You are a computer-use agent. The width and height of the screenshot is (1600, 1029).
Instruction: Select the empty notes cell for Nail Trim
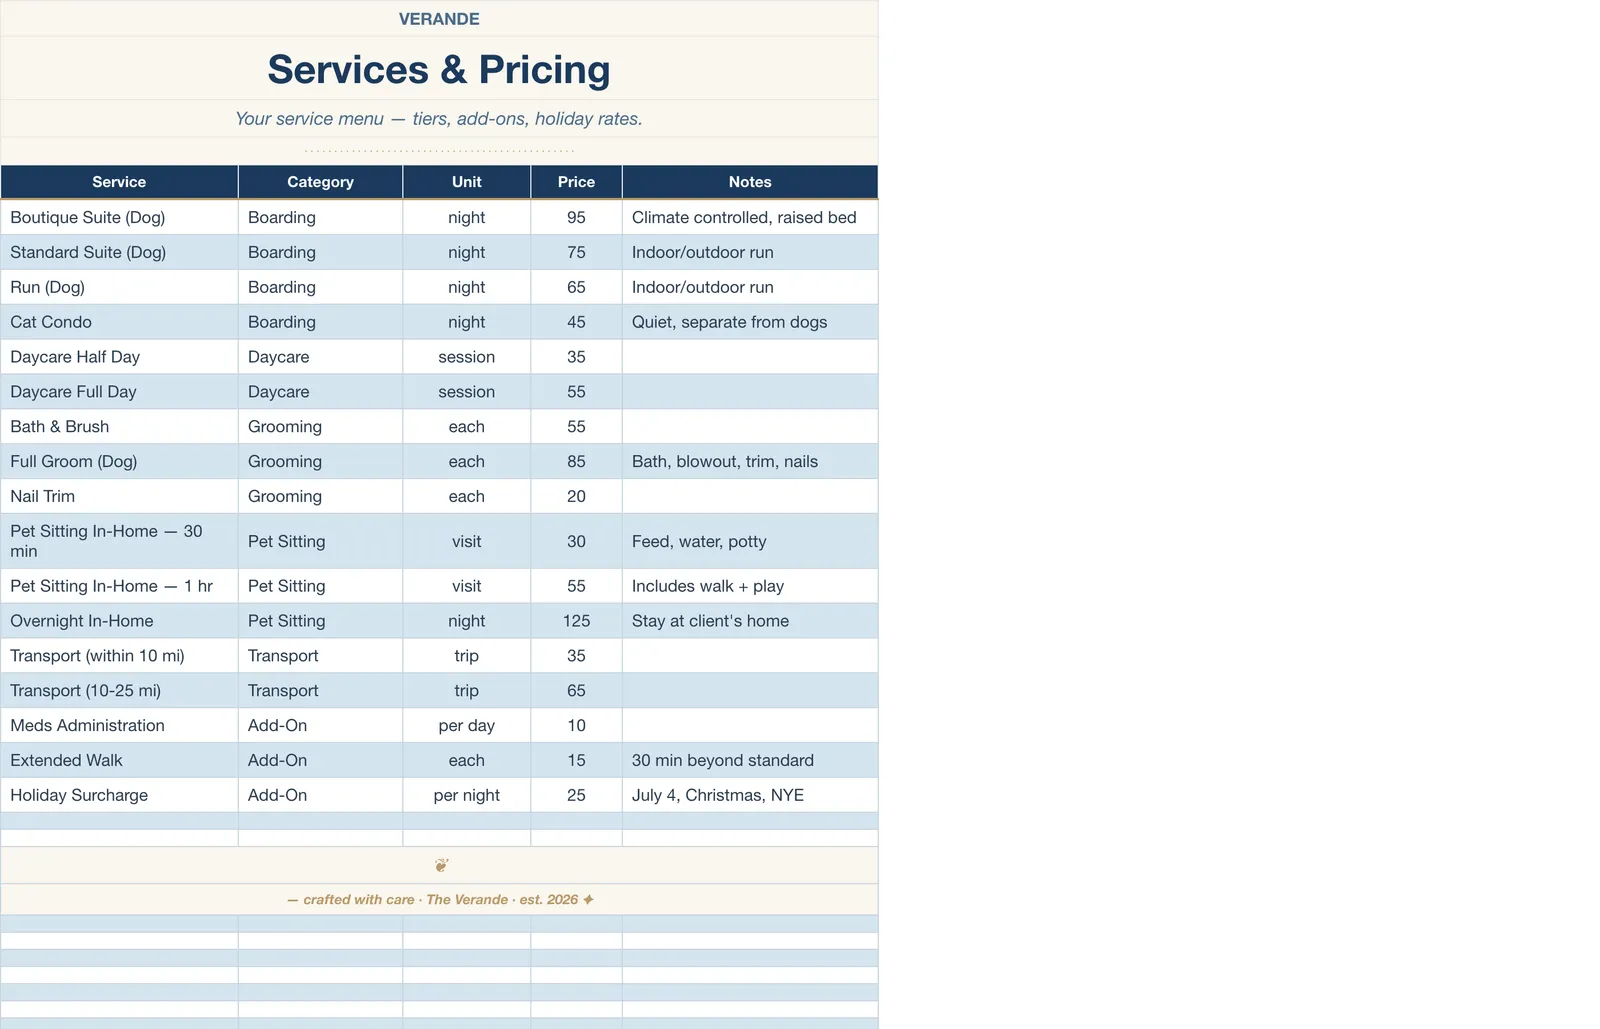[x=750, y=496]
